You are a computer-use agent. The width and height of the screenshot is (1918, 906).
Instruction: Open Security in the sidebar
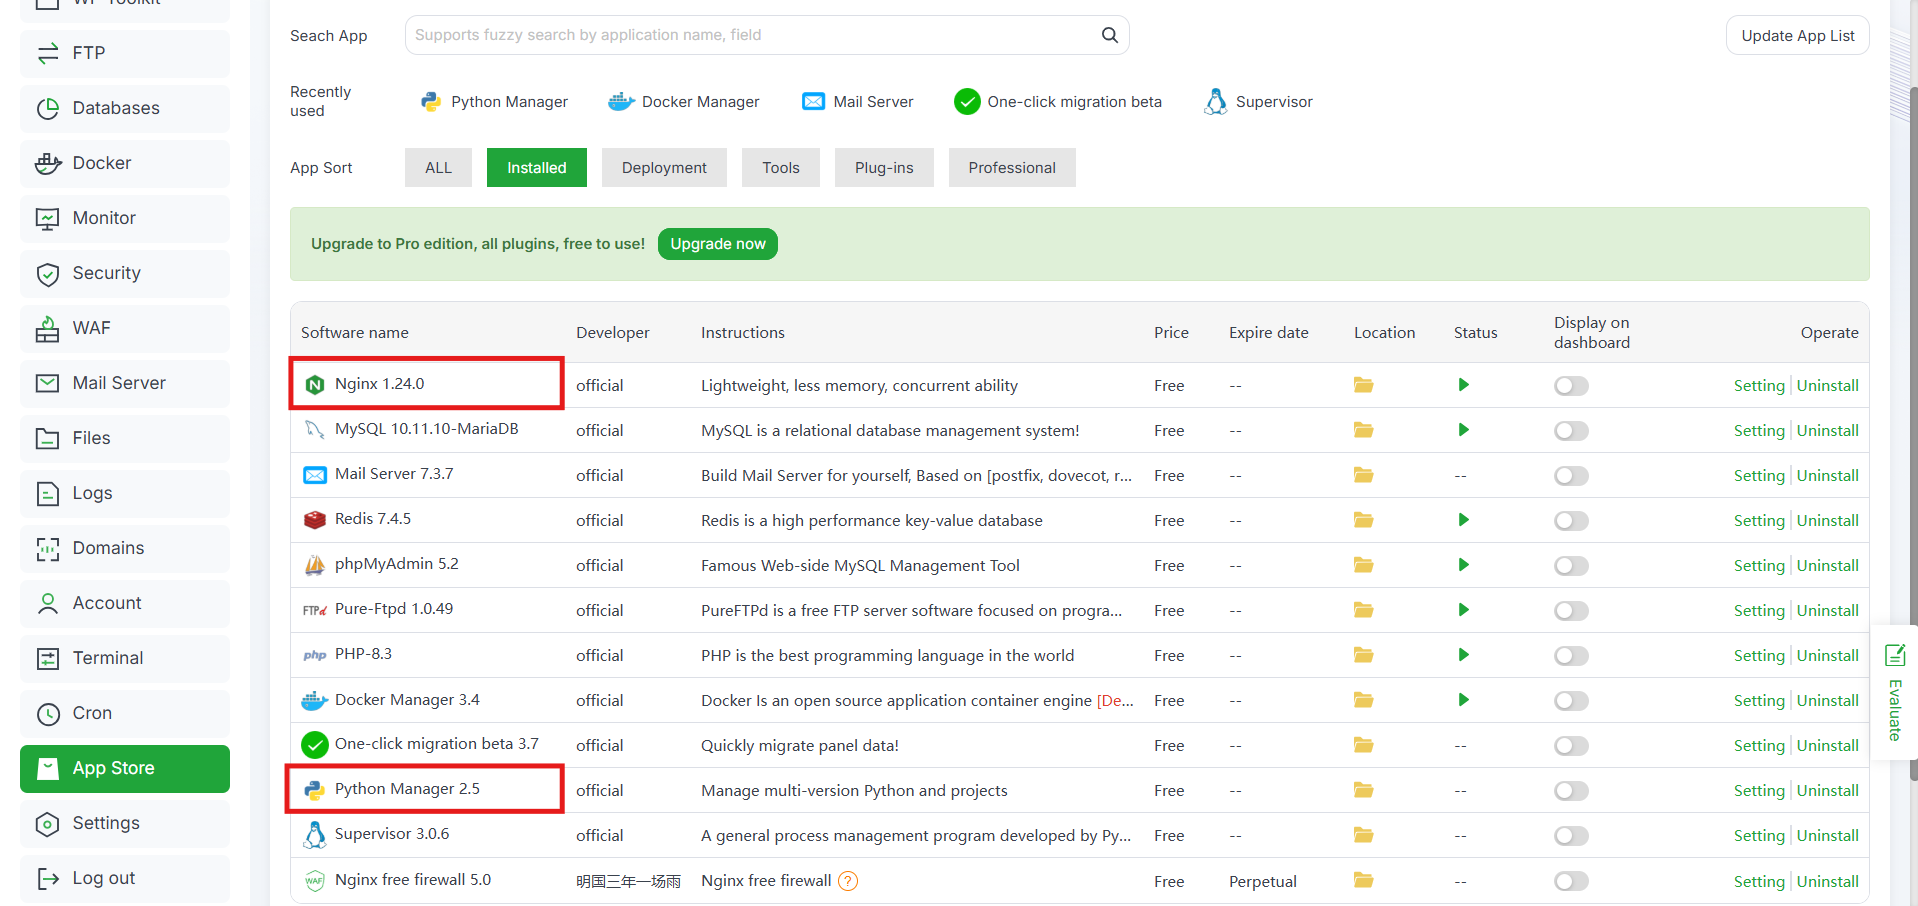125,273
